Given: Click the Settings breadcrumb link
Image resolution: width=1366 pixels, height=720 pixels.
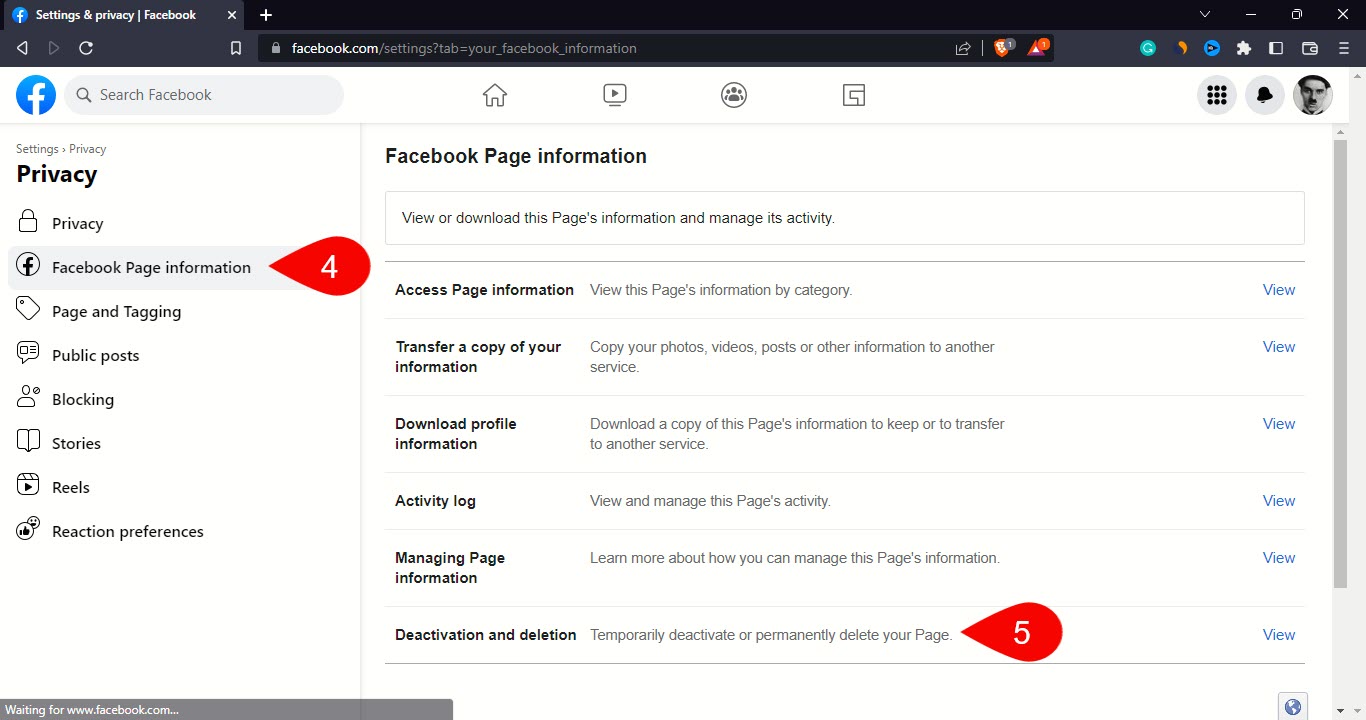Looking at the screenshot, I should click(x=37, y=149).
